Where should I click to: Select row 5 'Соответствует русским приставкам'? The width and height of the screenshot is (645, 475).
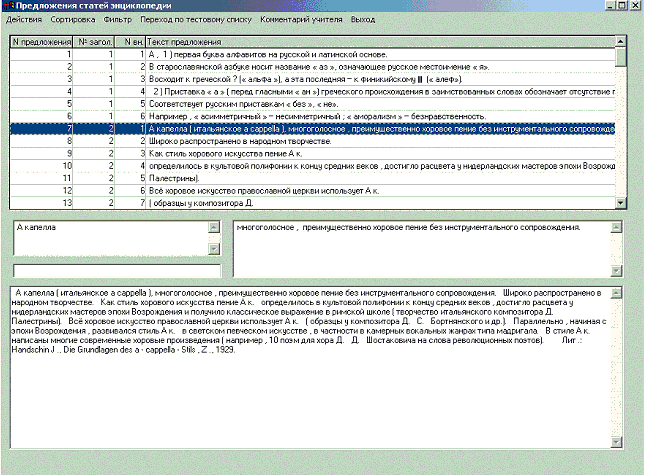pos(380,103)
